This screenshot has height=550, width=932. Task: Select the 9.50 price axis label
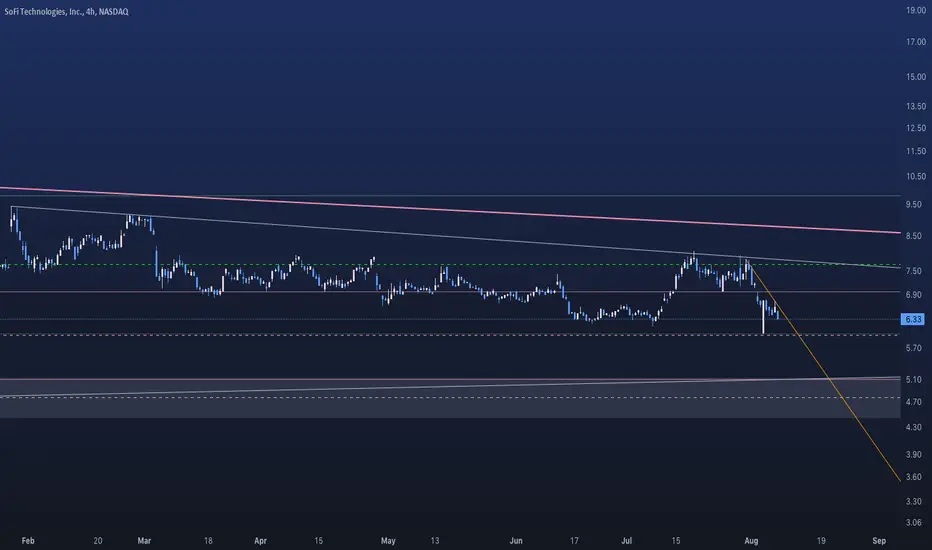pyautogui.click(x=913, y=204)
